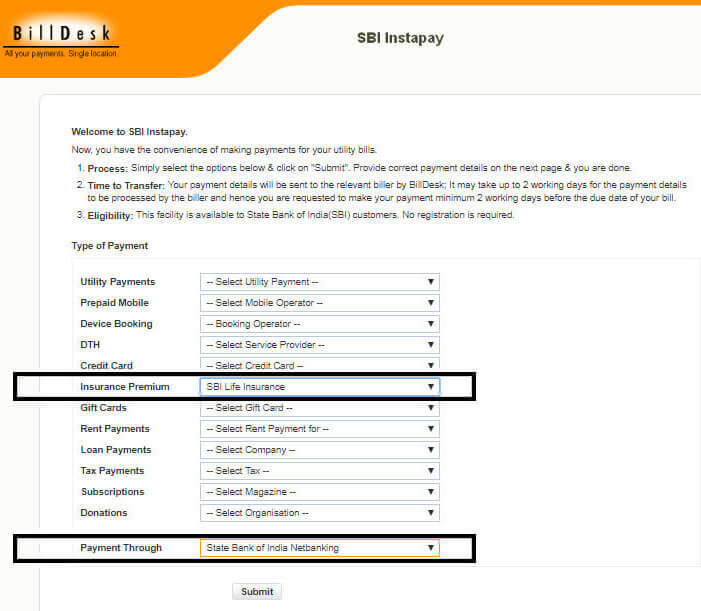Viewport: 701px width, 611px height.
Task: Open the Select Magazine dropdown
Action: click(320, 492)
